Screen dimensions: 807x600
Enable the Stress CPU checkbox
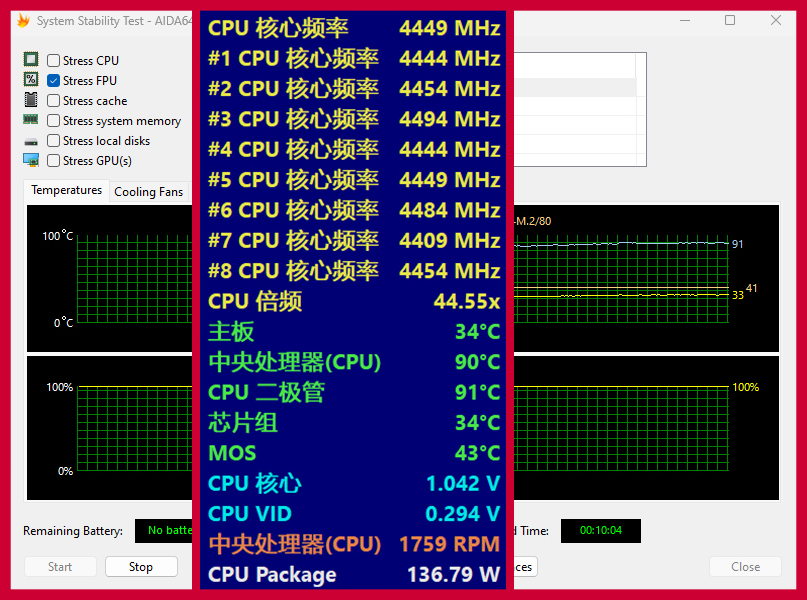point(54,61)
